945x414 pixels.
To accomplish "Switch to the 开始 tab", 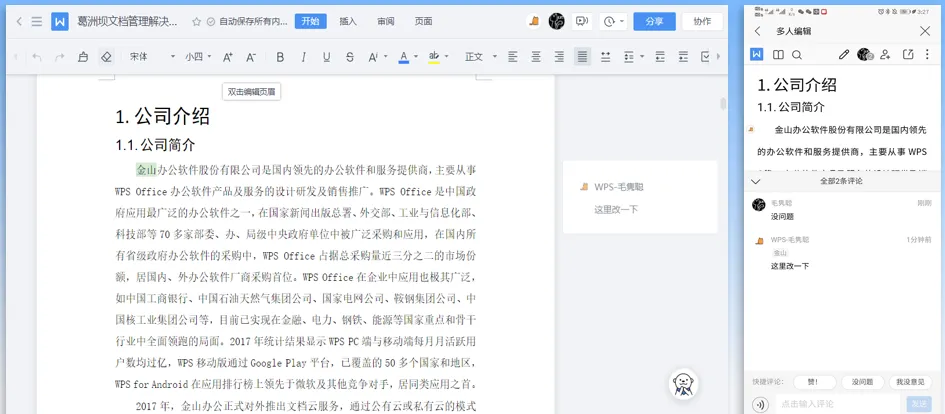I will (x=310, y=22).
